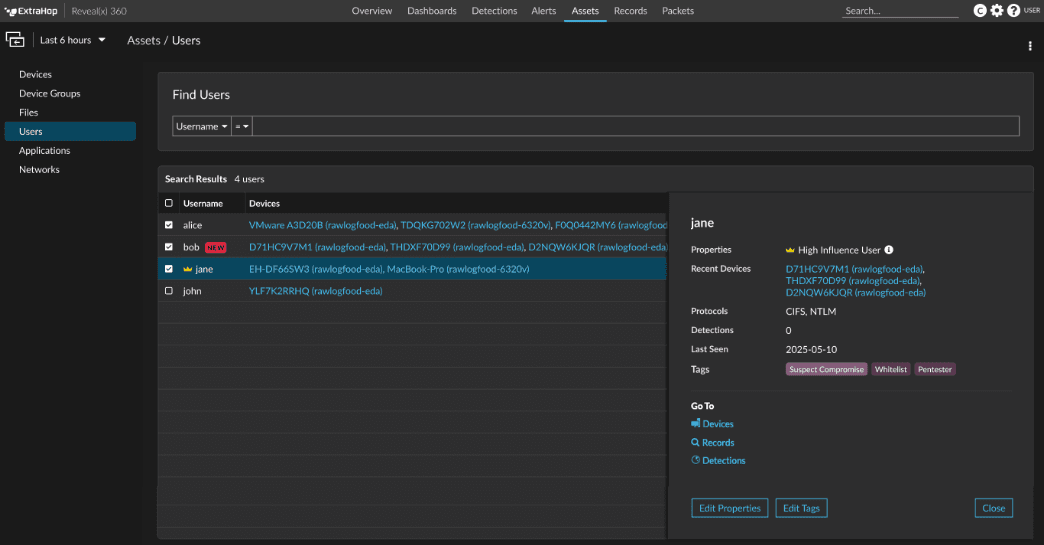Image resolution: width=1044 pixels, height=545 pixels.
Task: Open john's YLF7K2RRHQ device link
Action: pyautogui.click(x=316, y=291)
